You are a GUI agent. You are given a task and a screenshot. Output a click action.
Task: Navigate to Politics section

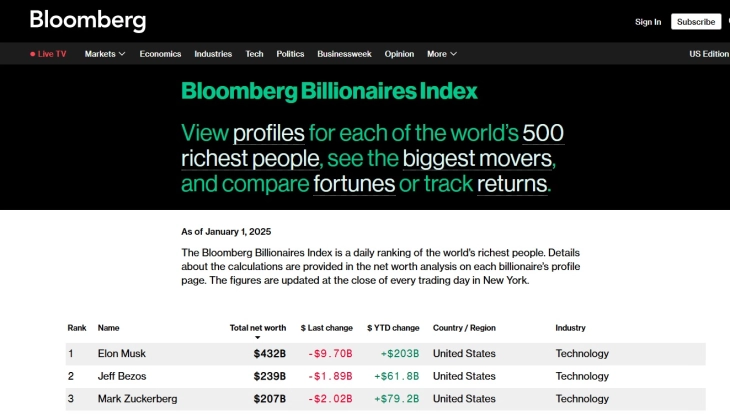coord(290,54)
